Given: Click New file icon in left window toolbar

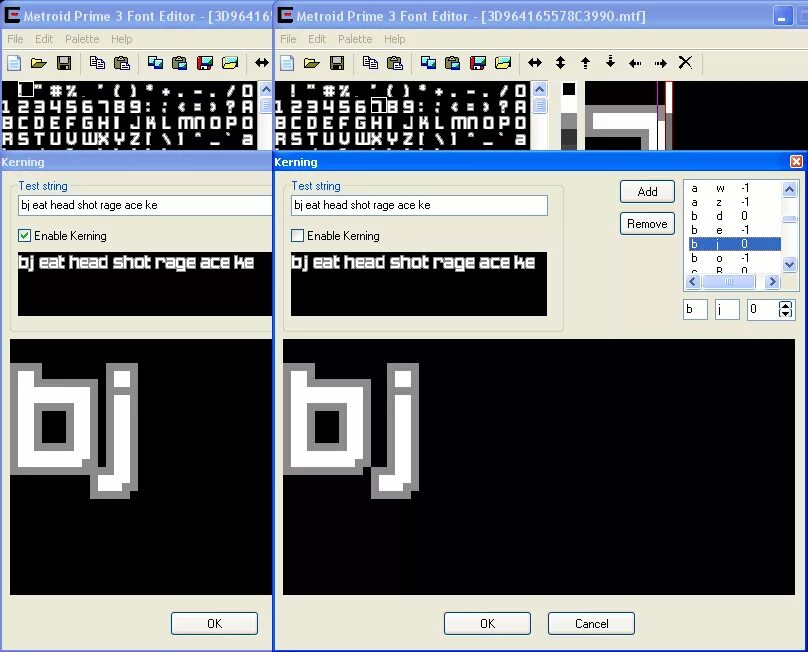Looking at the screenshot, I should 14,63.
